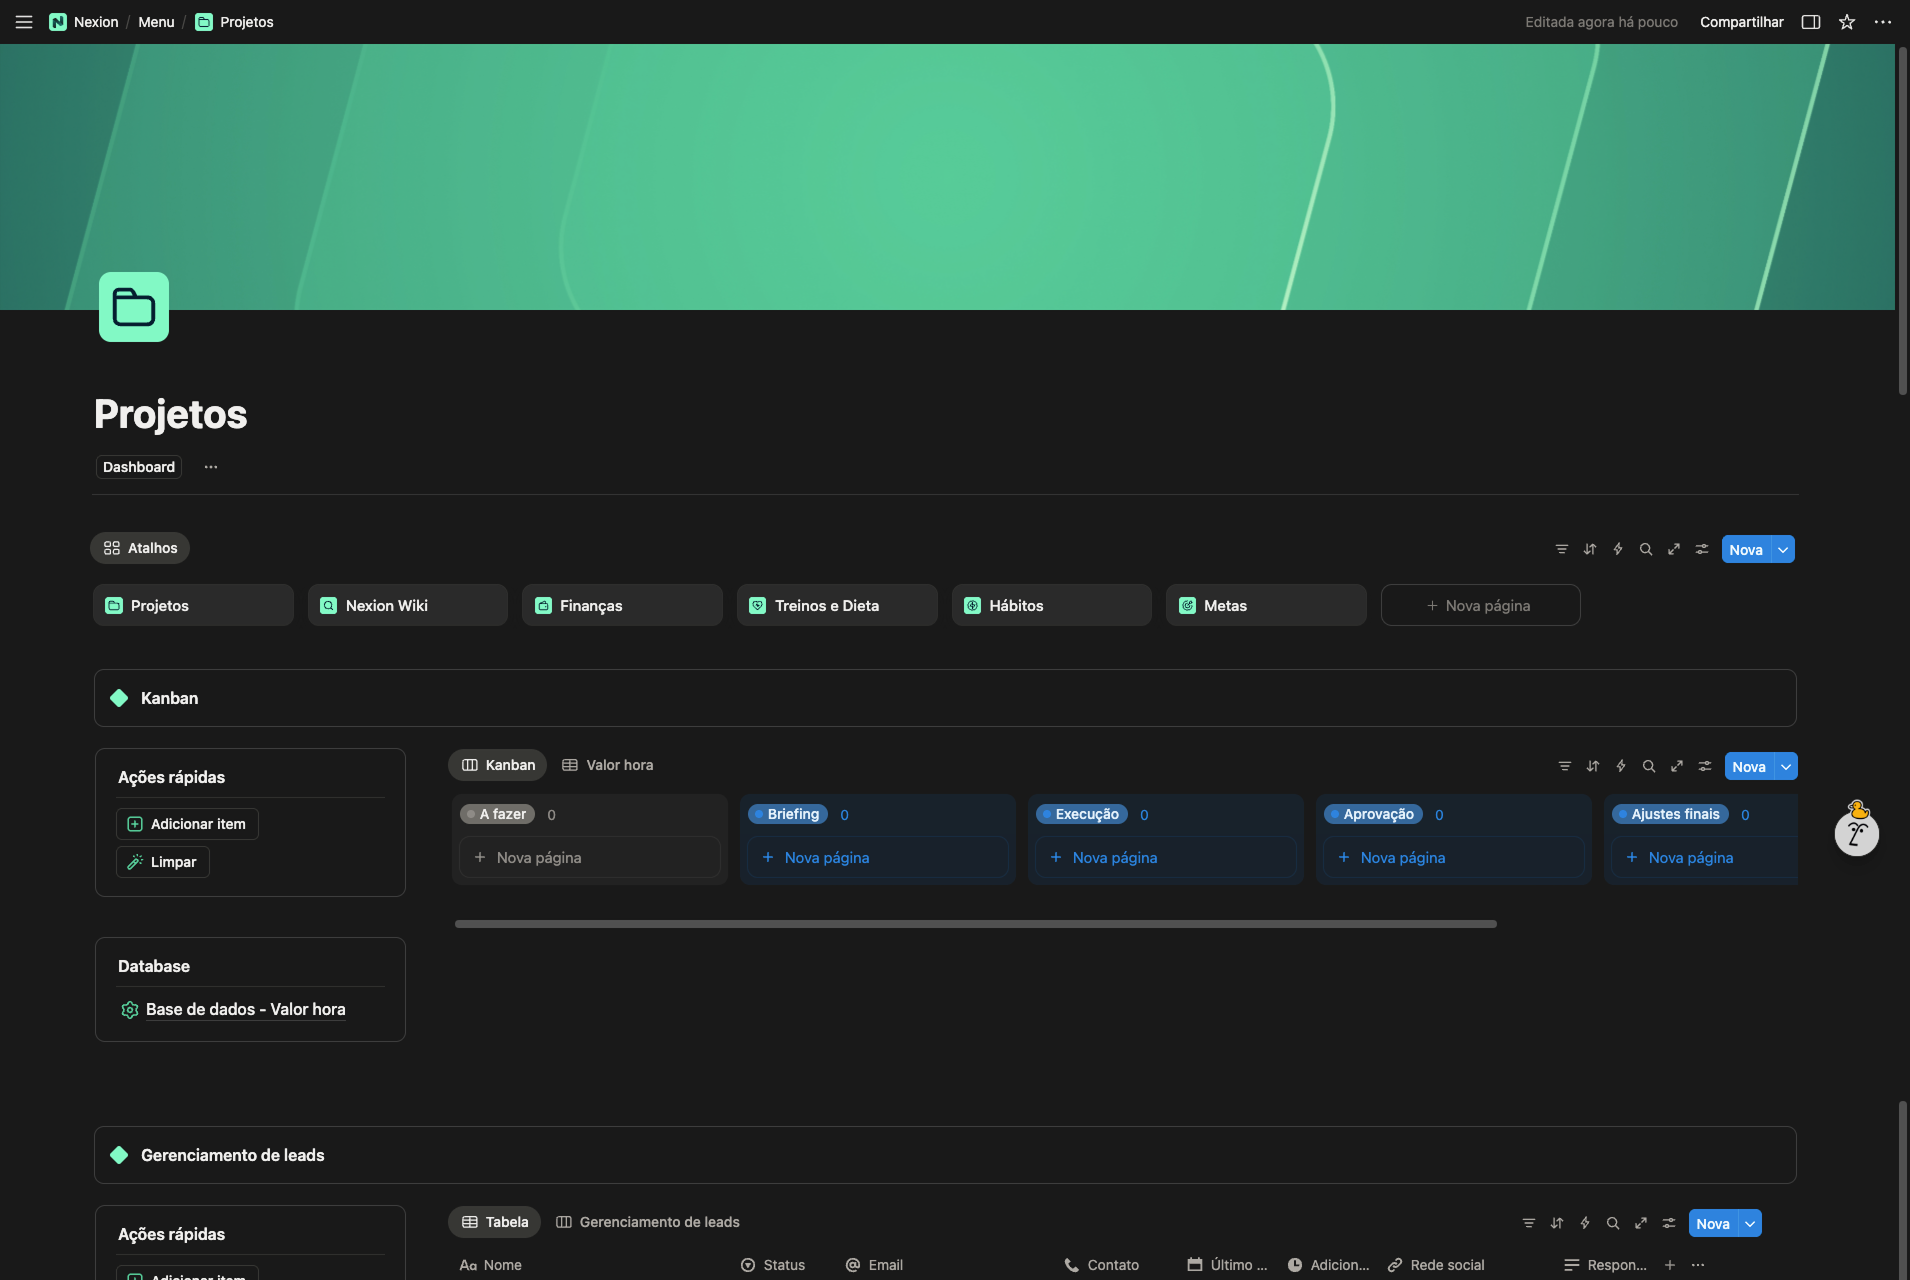Expand Kanban database to full page

[x=1677, y=766]
